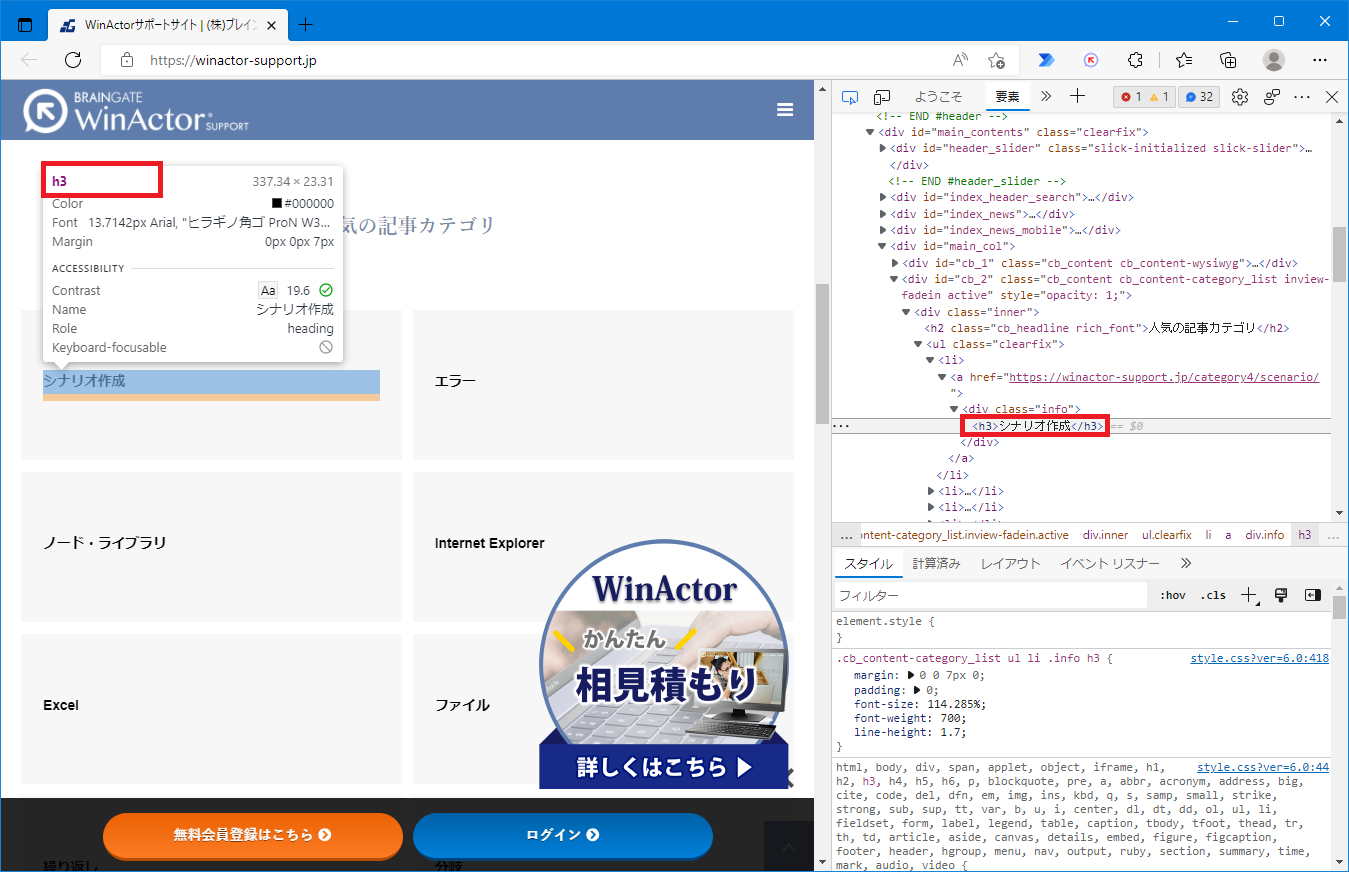Open the DevTools settings gear
Screen dimensions: 1349x872
(x=1239, y=96)
